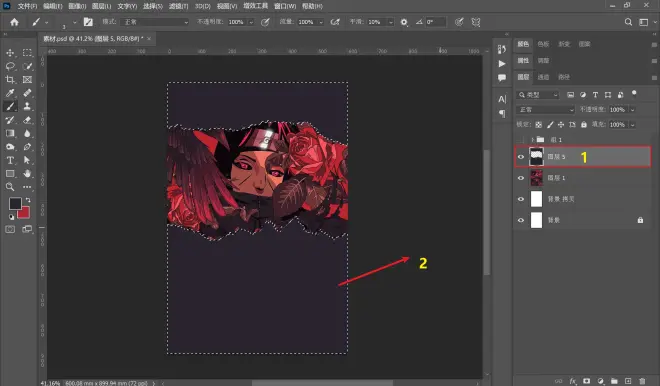Select the History Brush tool
The image size is (660, 386).
[x=10, y=120]
